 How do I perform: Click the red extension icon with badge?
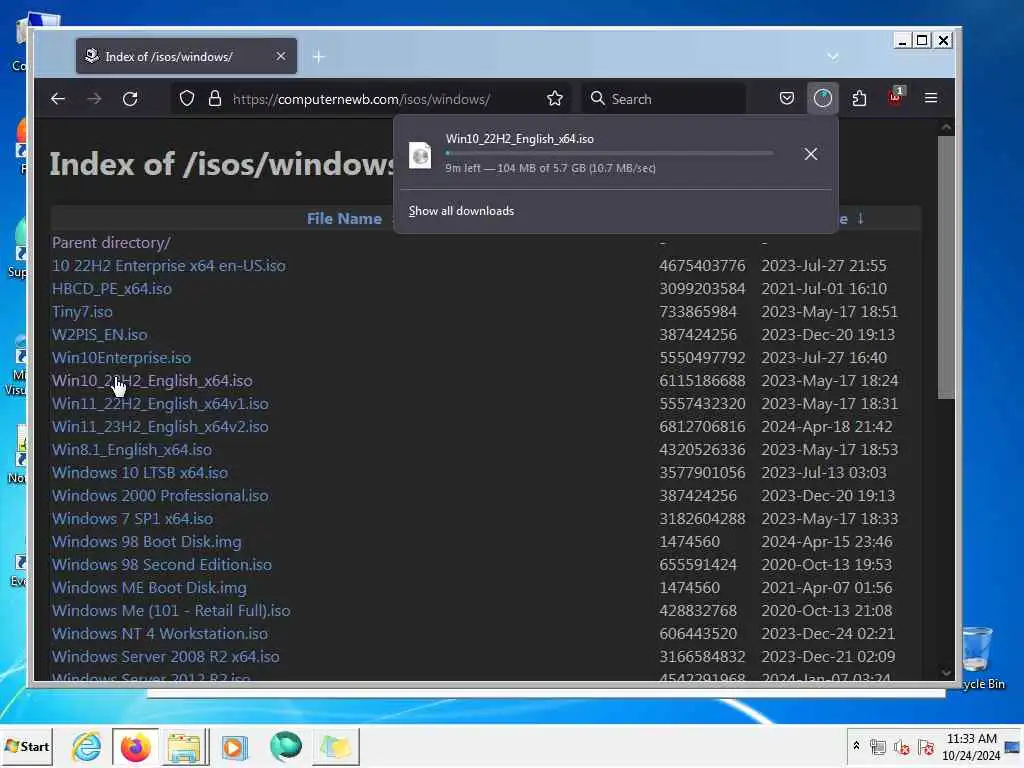click(x=895, y=97)
